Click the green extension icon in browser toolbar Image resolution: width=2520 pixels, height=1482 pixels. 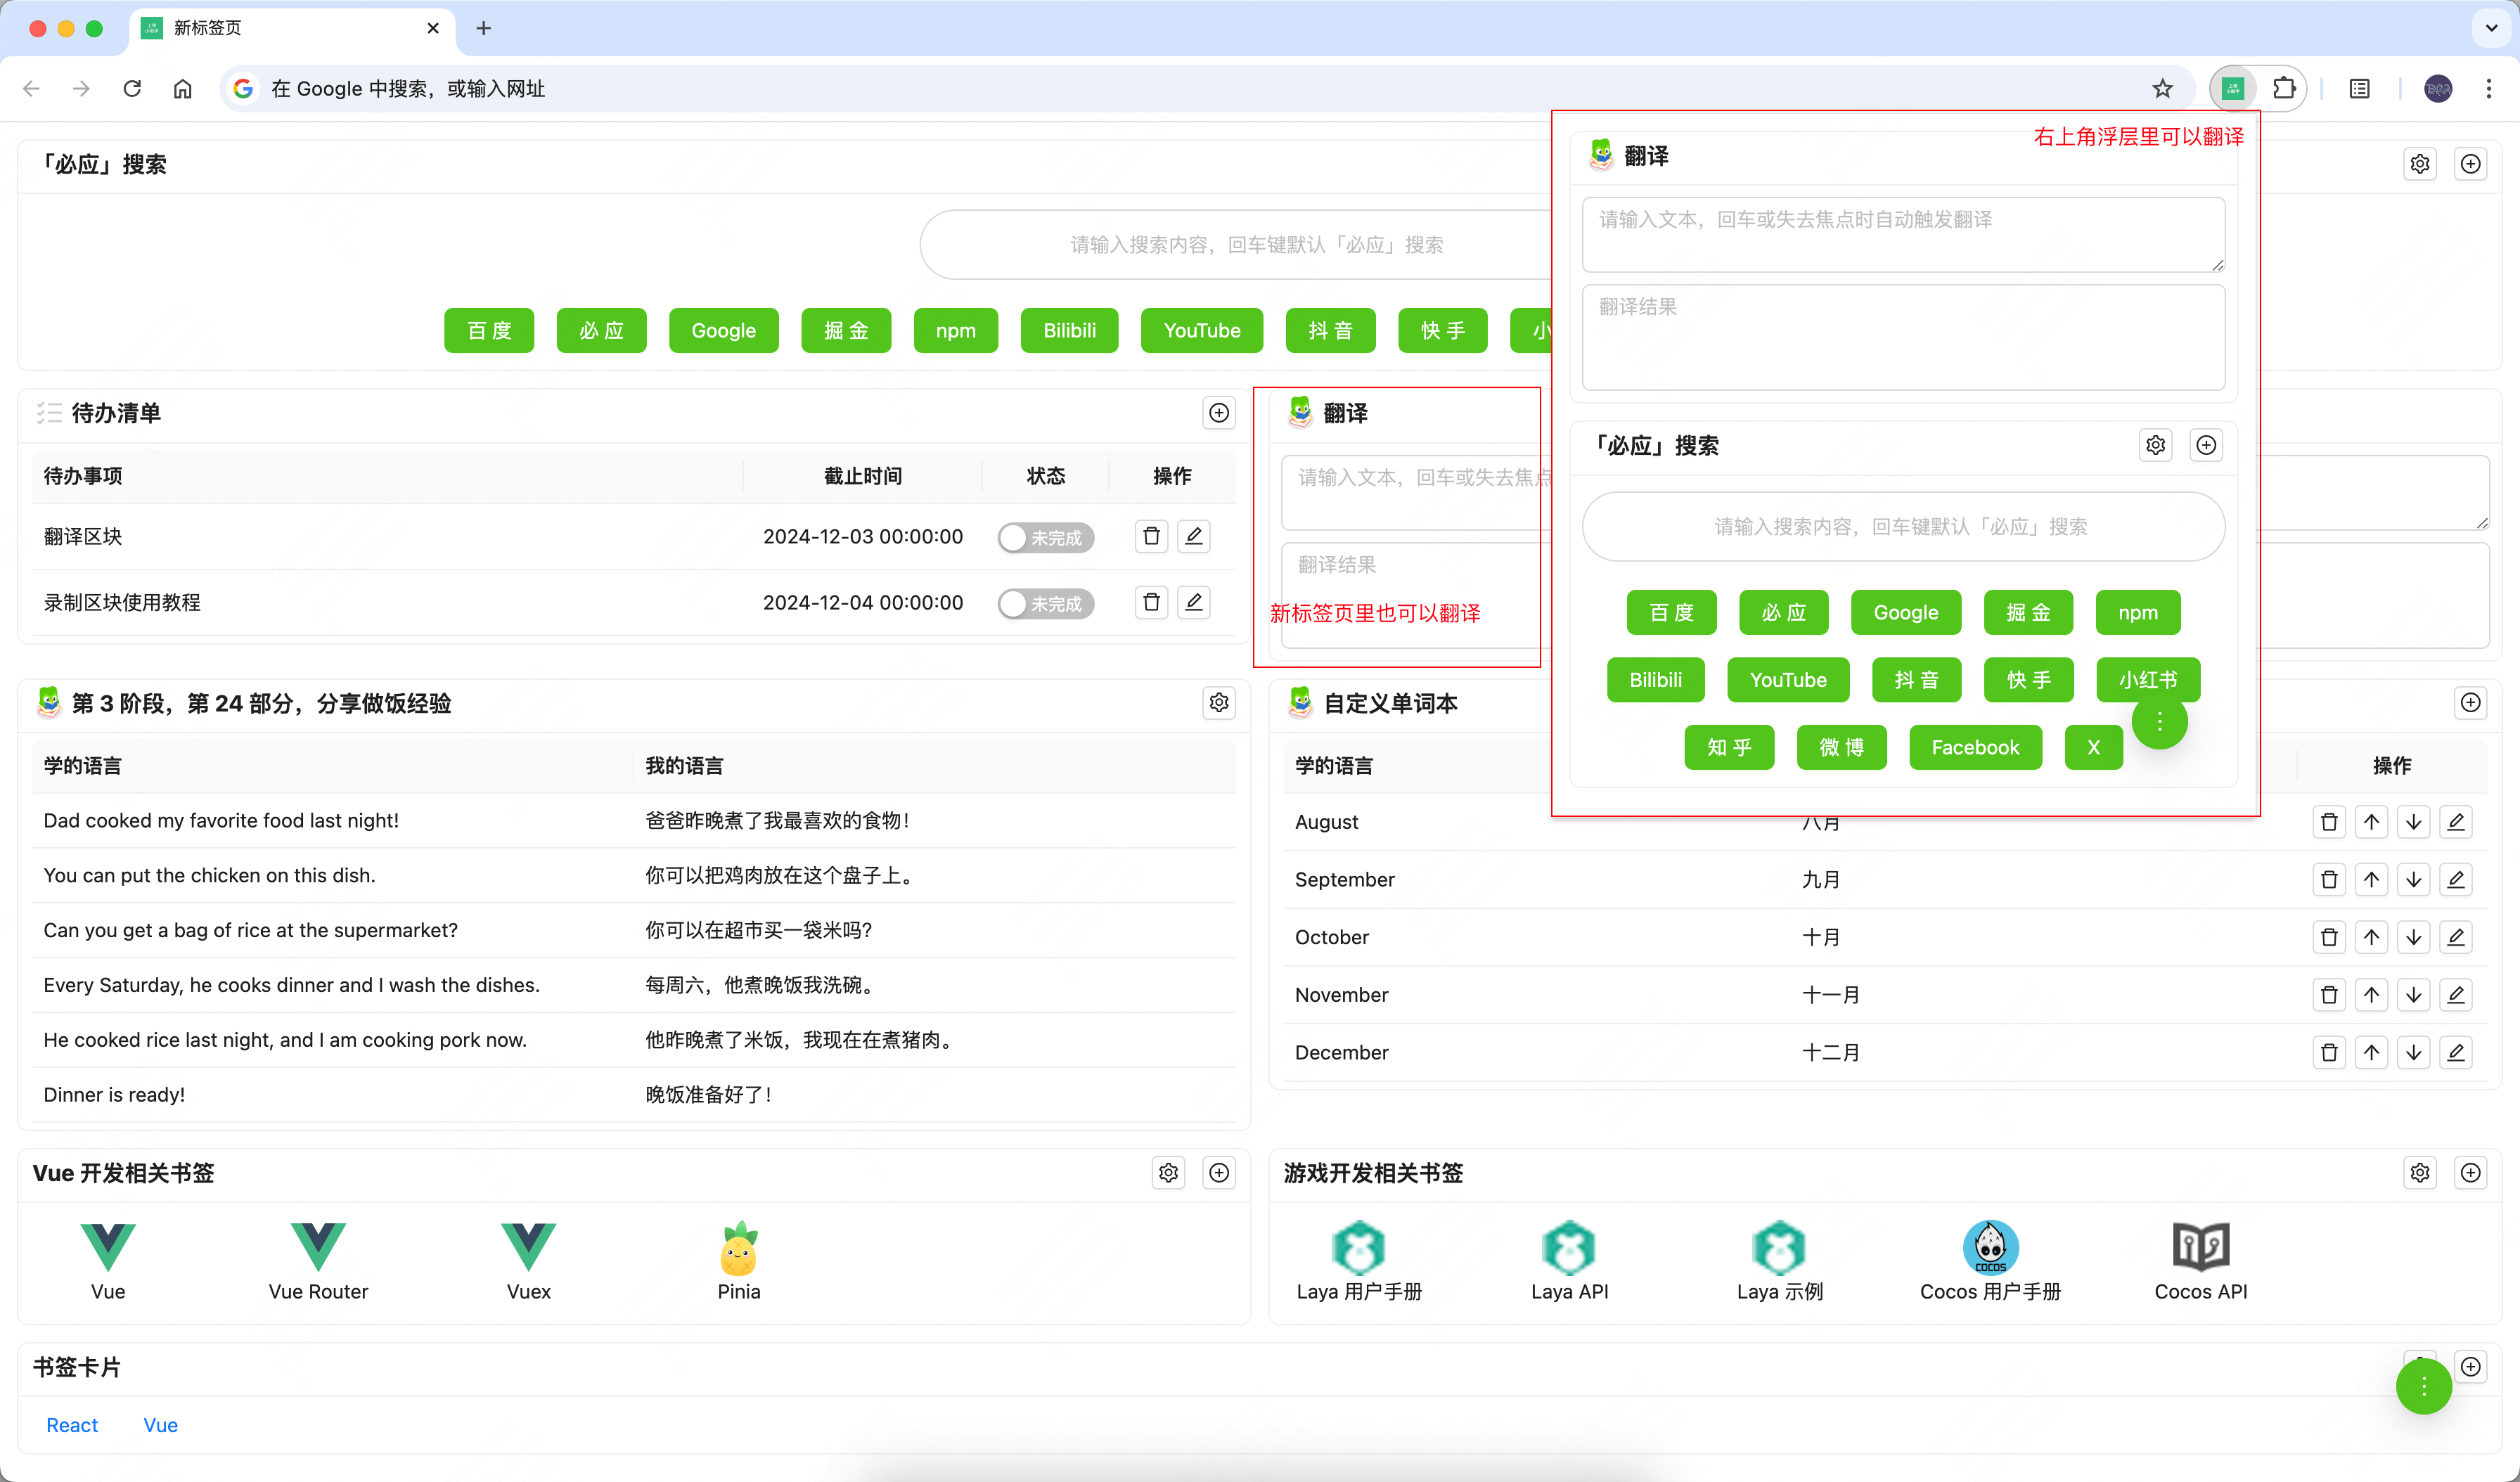pyautogui.click(x=2233, y=89)
